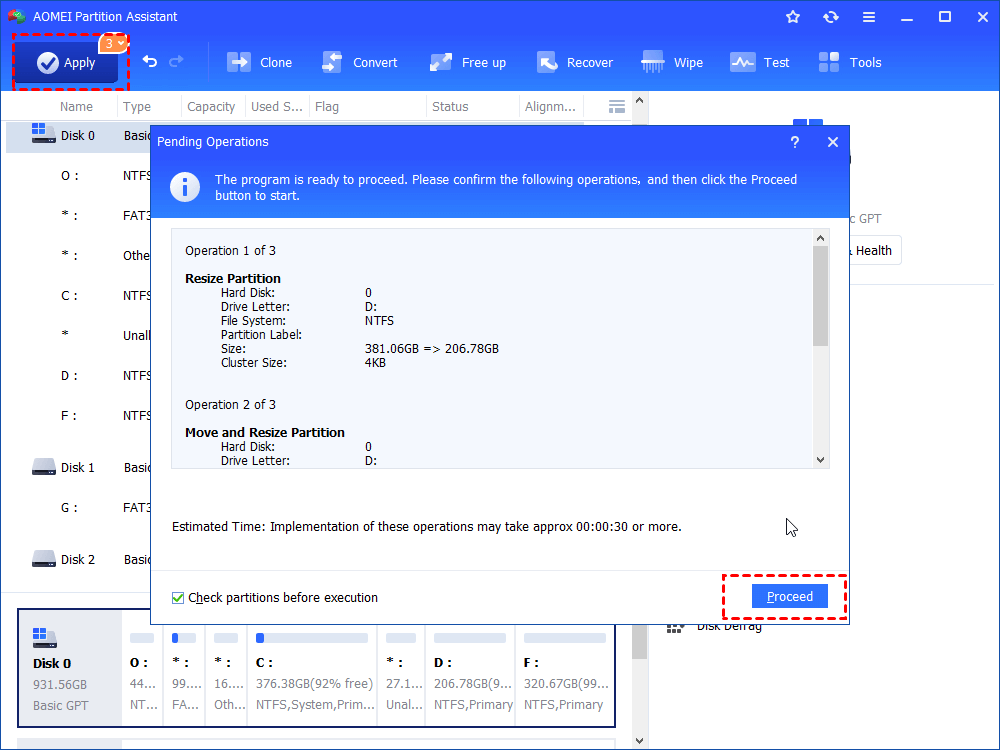Click the operations list scroll down arrow
Image resolution: width=1000 pixels, height=750 pixels.
(x=821, y=460)
